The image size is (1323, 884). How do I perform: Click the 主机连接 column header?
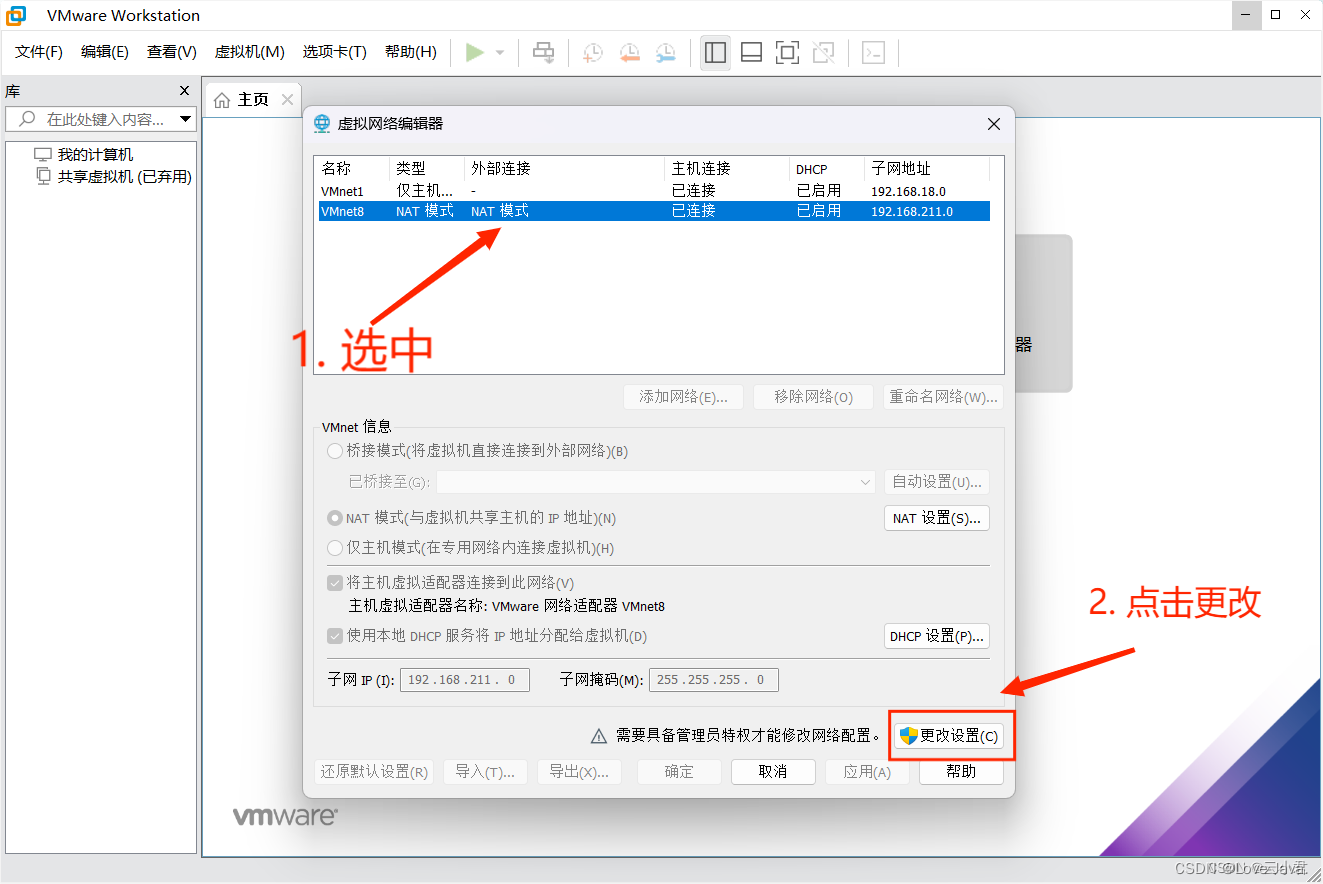[727, 169]
